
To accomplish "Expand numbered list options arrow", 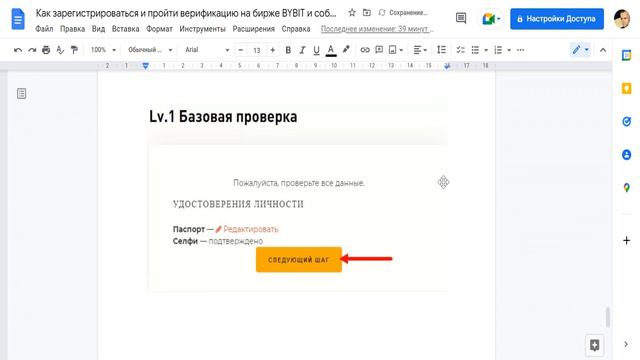I will coord(509,50).
